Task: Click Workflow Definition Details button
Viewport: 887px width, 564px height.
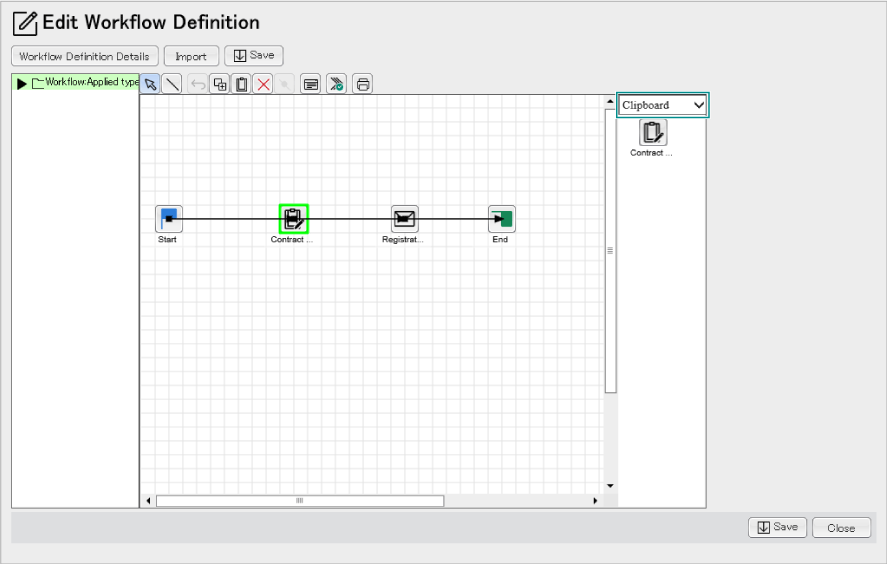Action: tap(85, 56)
